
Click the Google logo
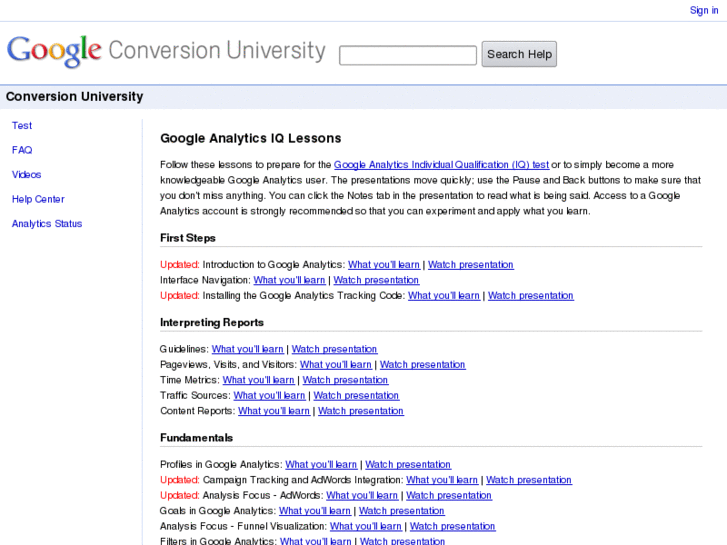(55, 51)
